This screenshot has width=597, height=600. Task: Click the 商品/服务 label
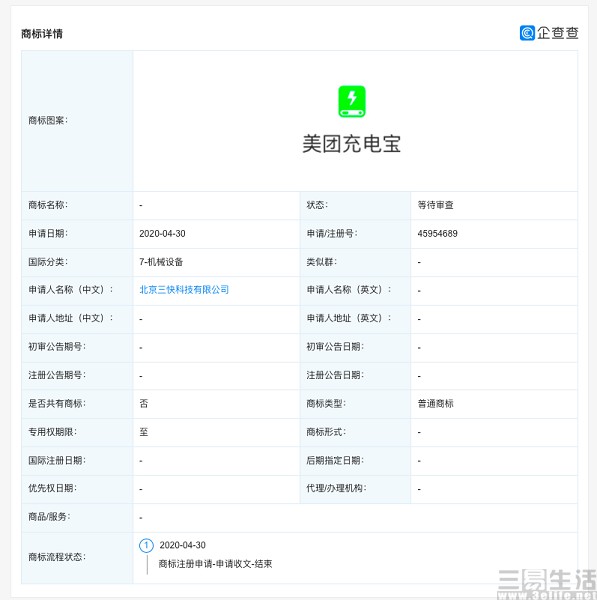[x=49, y=517]
